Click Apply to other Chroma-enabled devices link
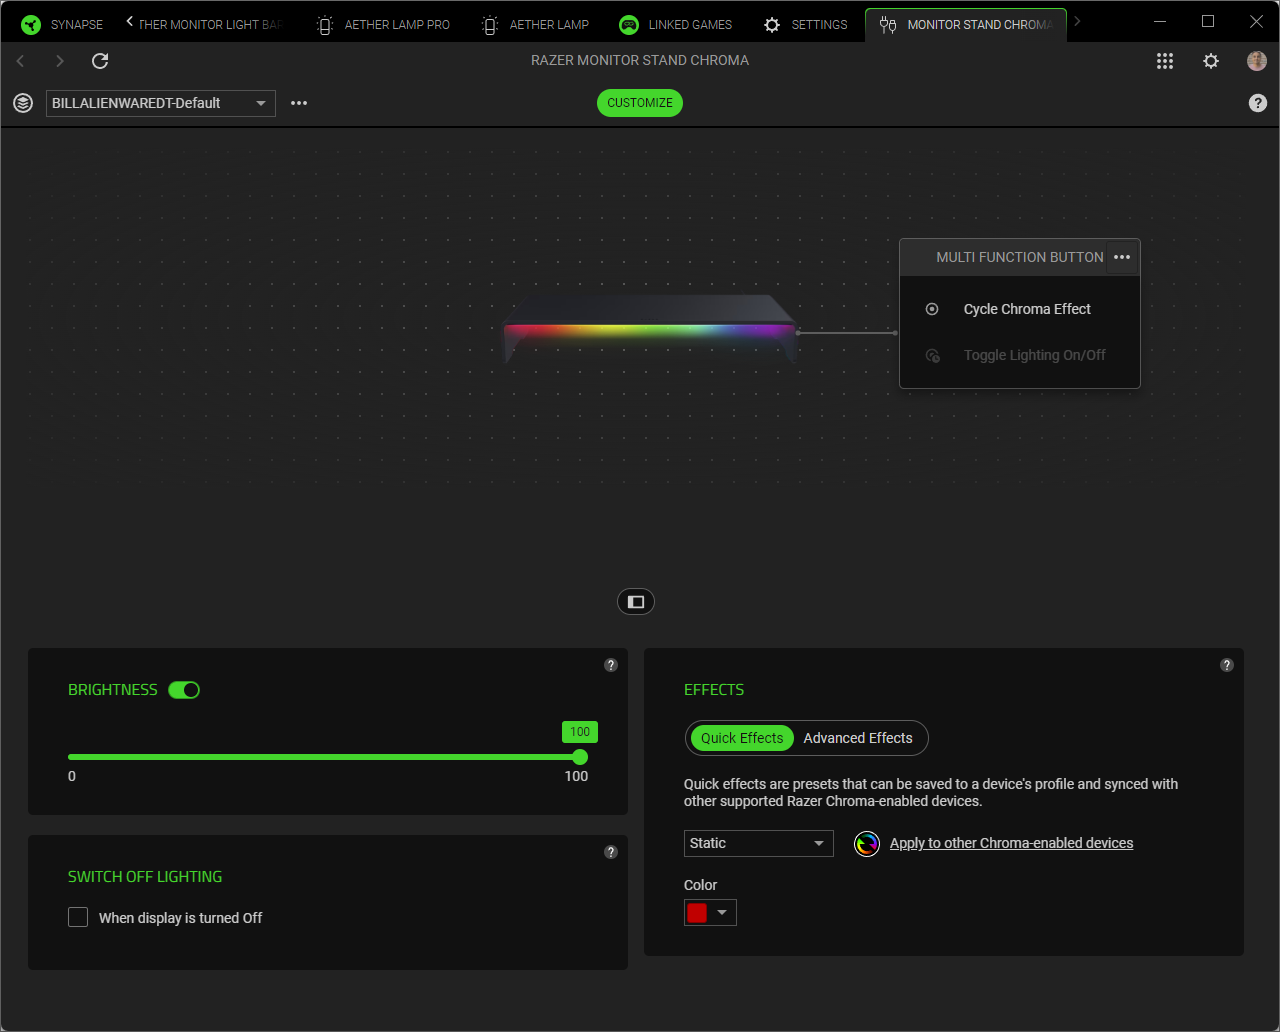The height and width of the screenshot is (1032, 1280). [1011, 843]
